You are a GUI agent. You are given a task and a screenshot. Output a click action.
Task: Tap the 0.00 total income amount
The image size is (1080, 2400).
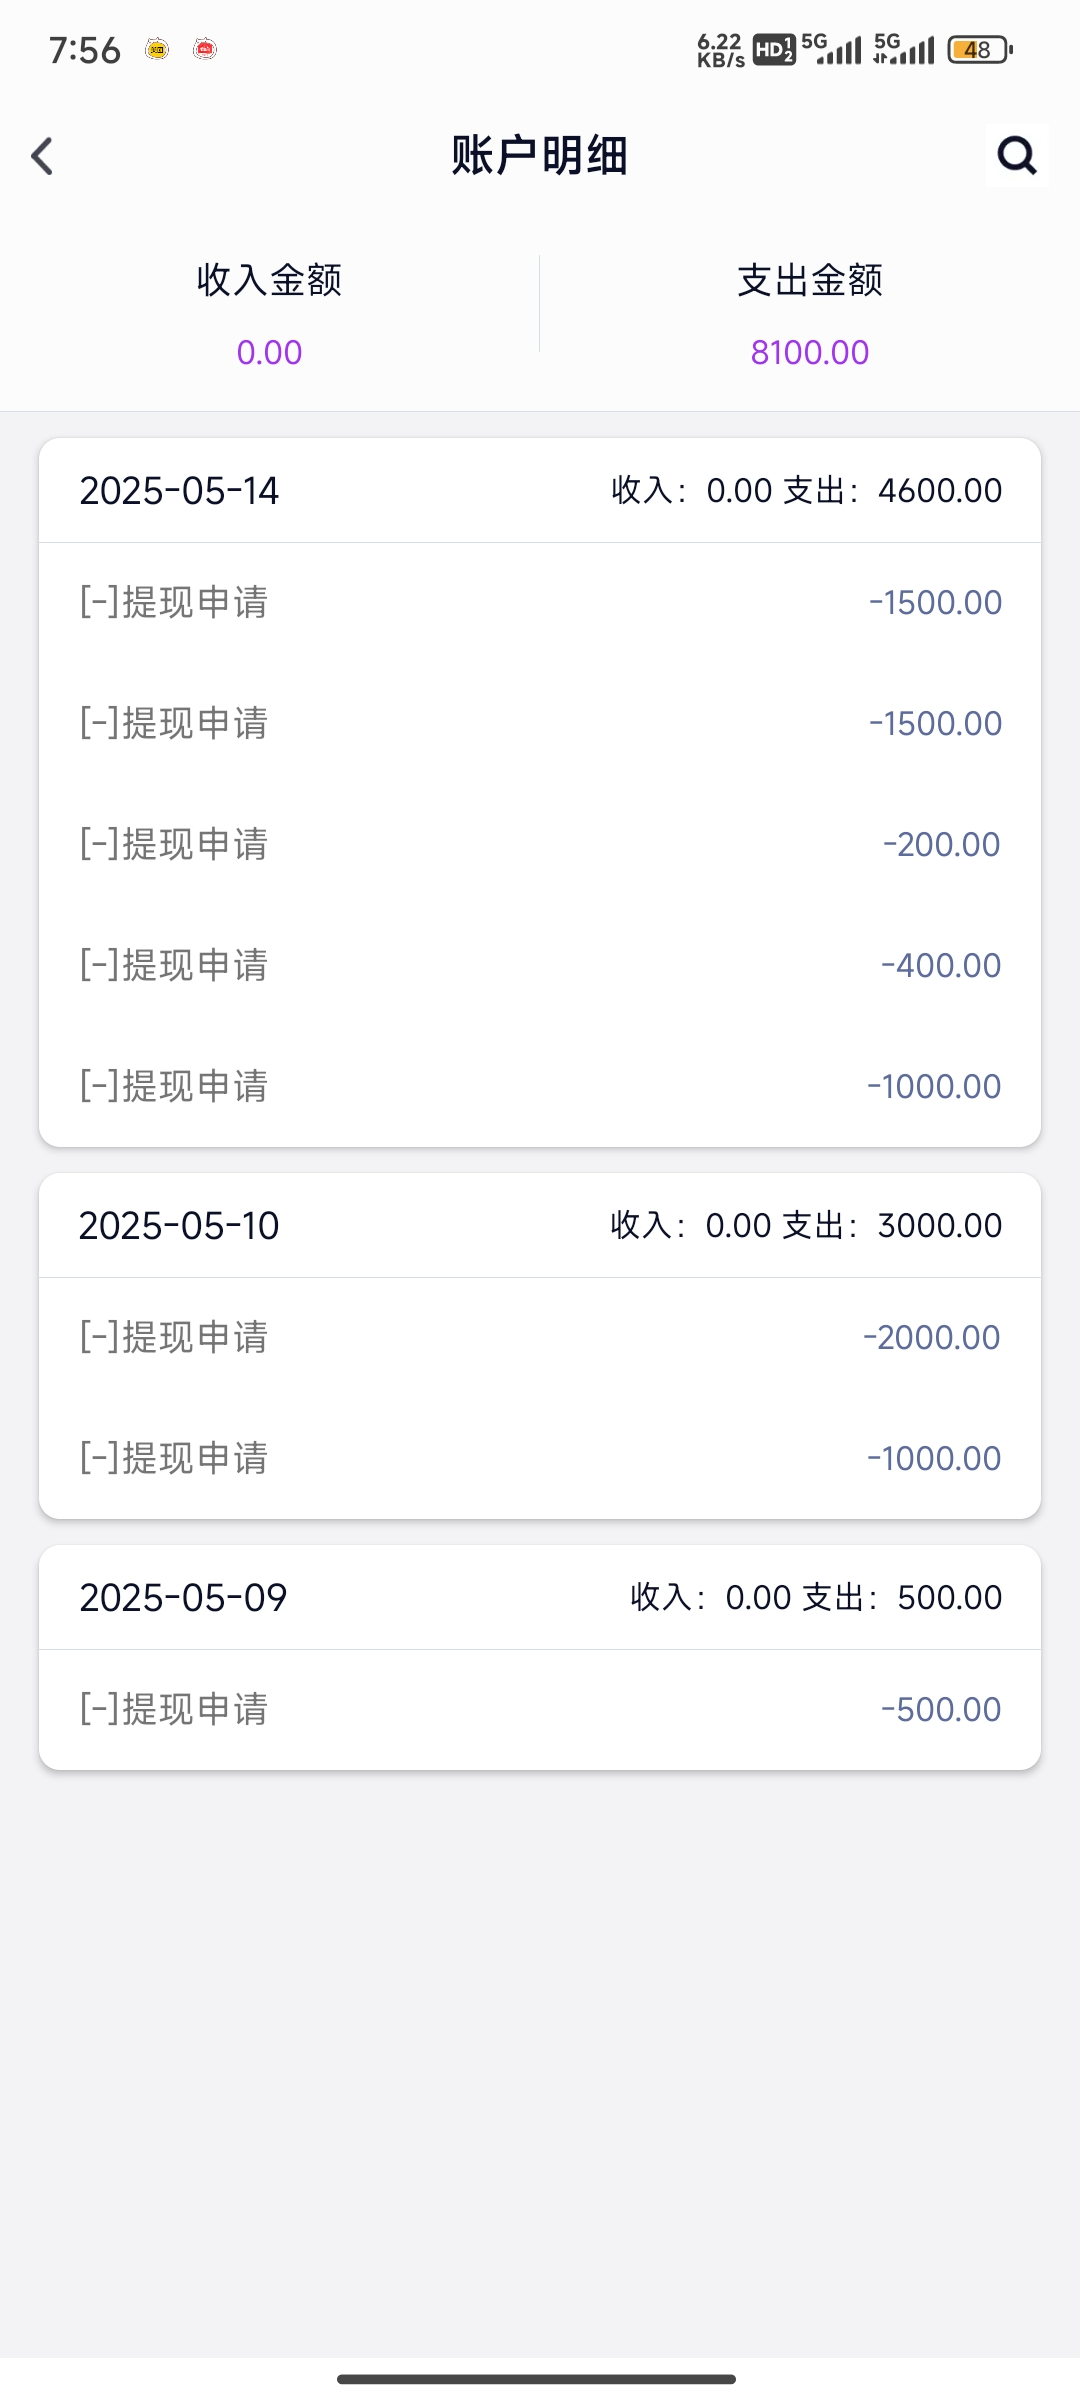click(x=269, y=353)
